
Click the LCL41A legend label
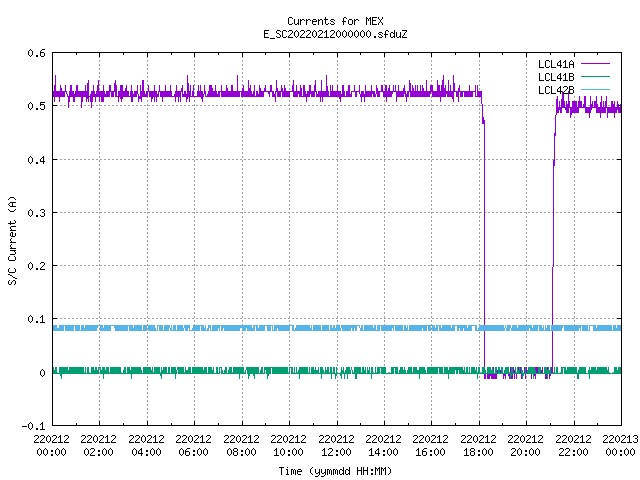556,64
